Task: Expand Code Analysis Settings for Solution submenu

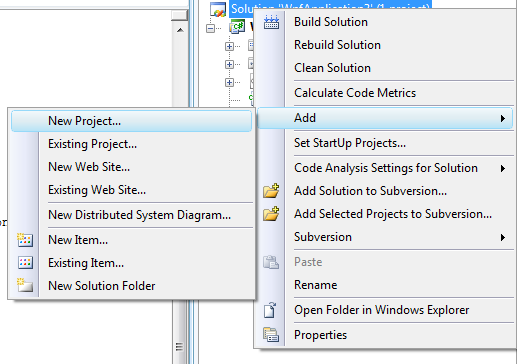Action: 503,168
